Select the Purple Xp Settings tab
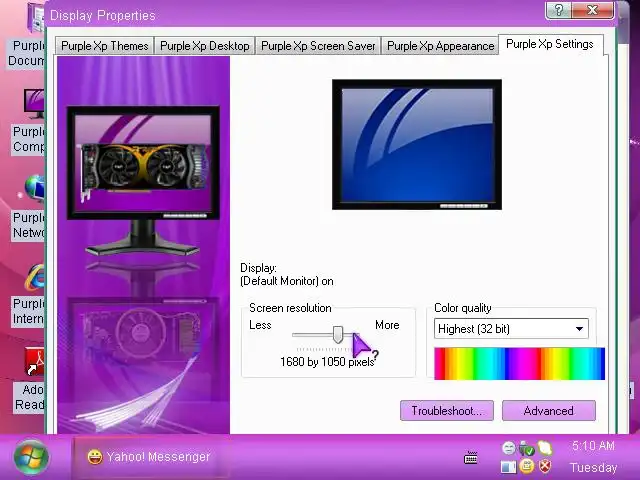This screenshot has width=640, height=480. coord(550,44)
